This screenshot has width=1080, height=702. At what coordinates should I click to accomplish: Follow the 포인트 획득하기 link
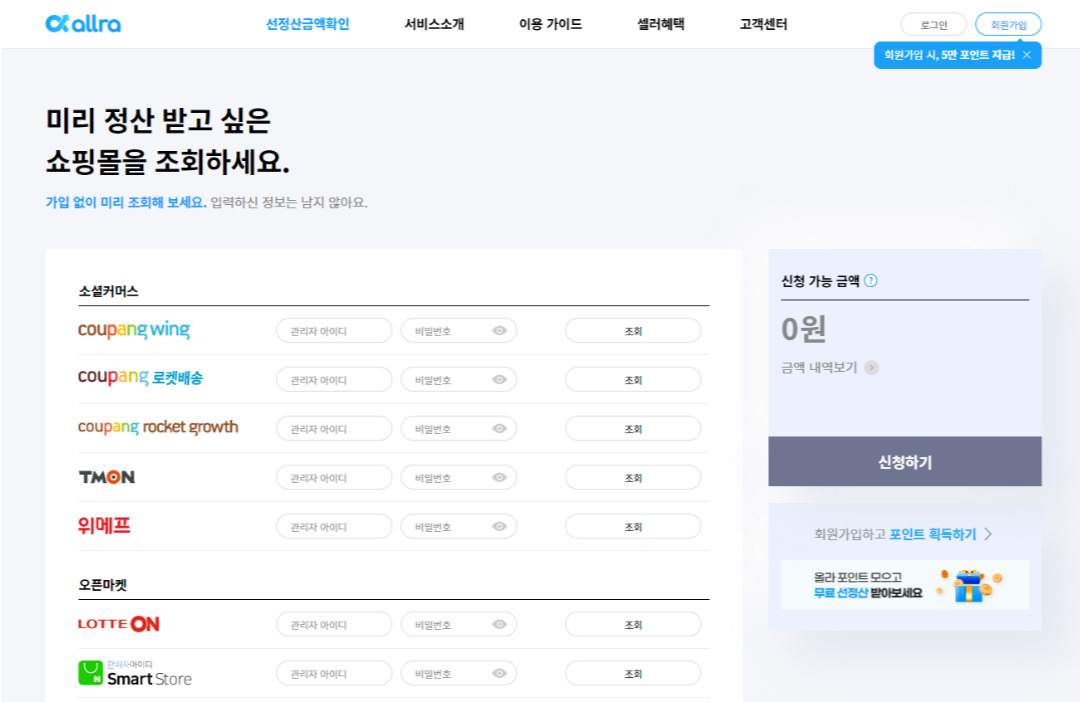pos(933,535)
